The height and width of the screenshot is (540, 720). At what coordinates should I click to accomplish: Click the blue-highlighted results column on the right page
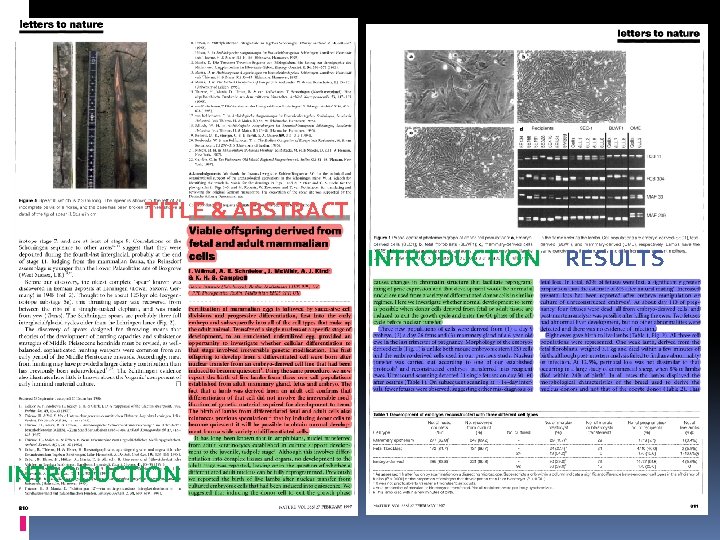tap(620, 335)
